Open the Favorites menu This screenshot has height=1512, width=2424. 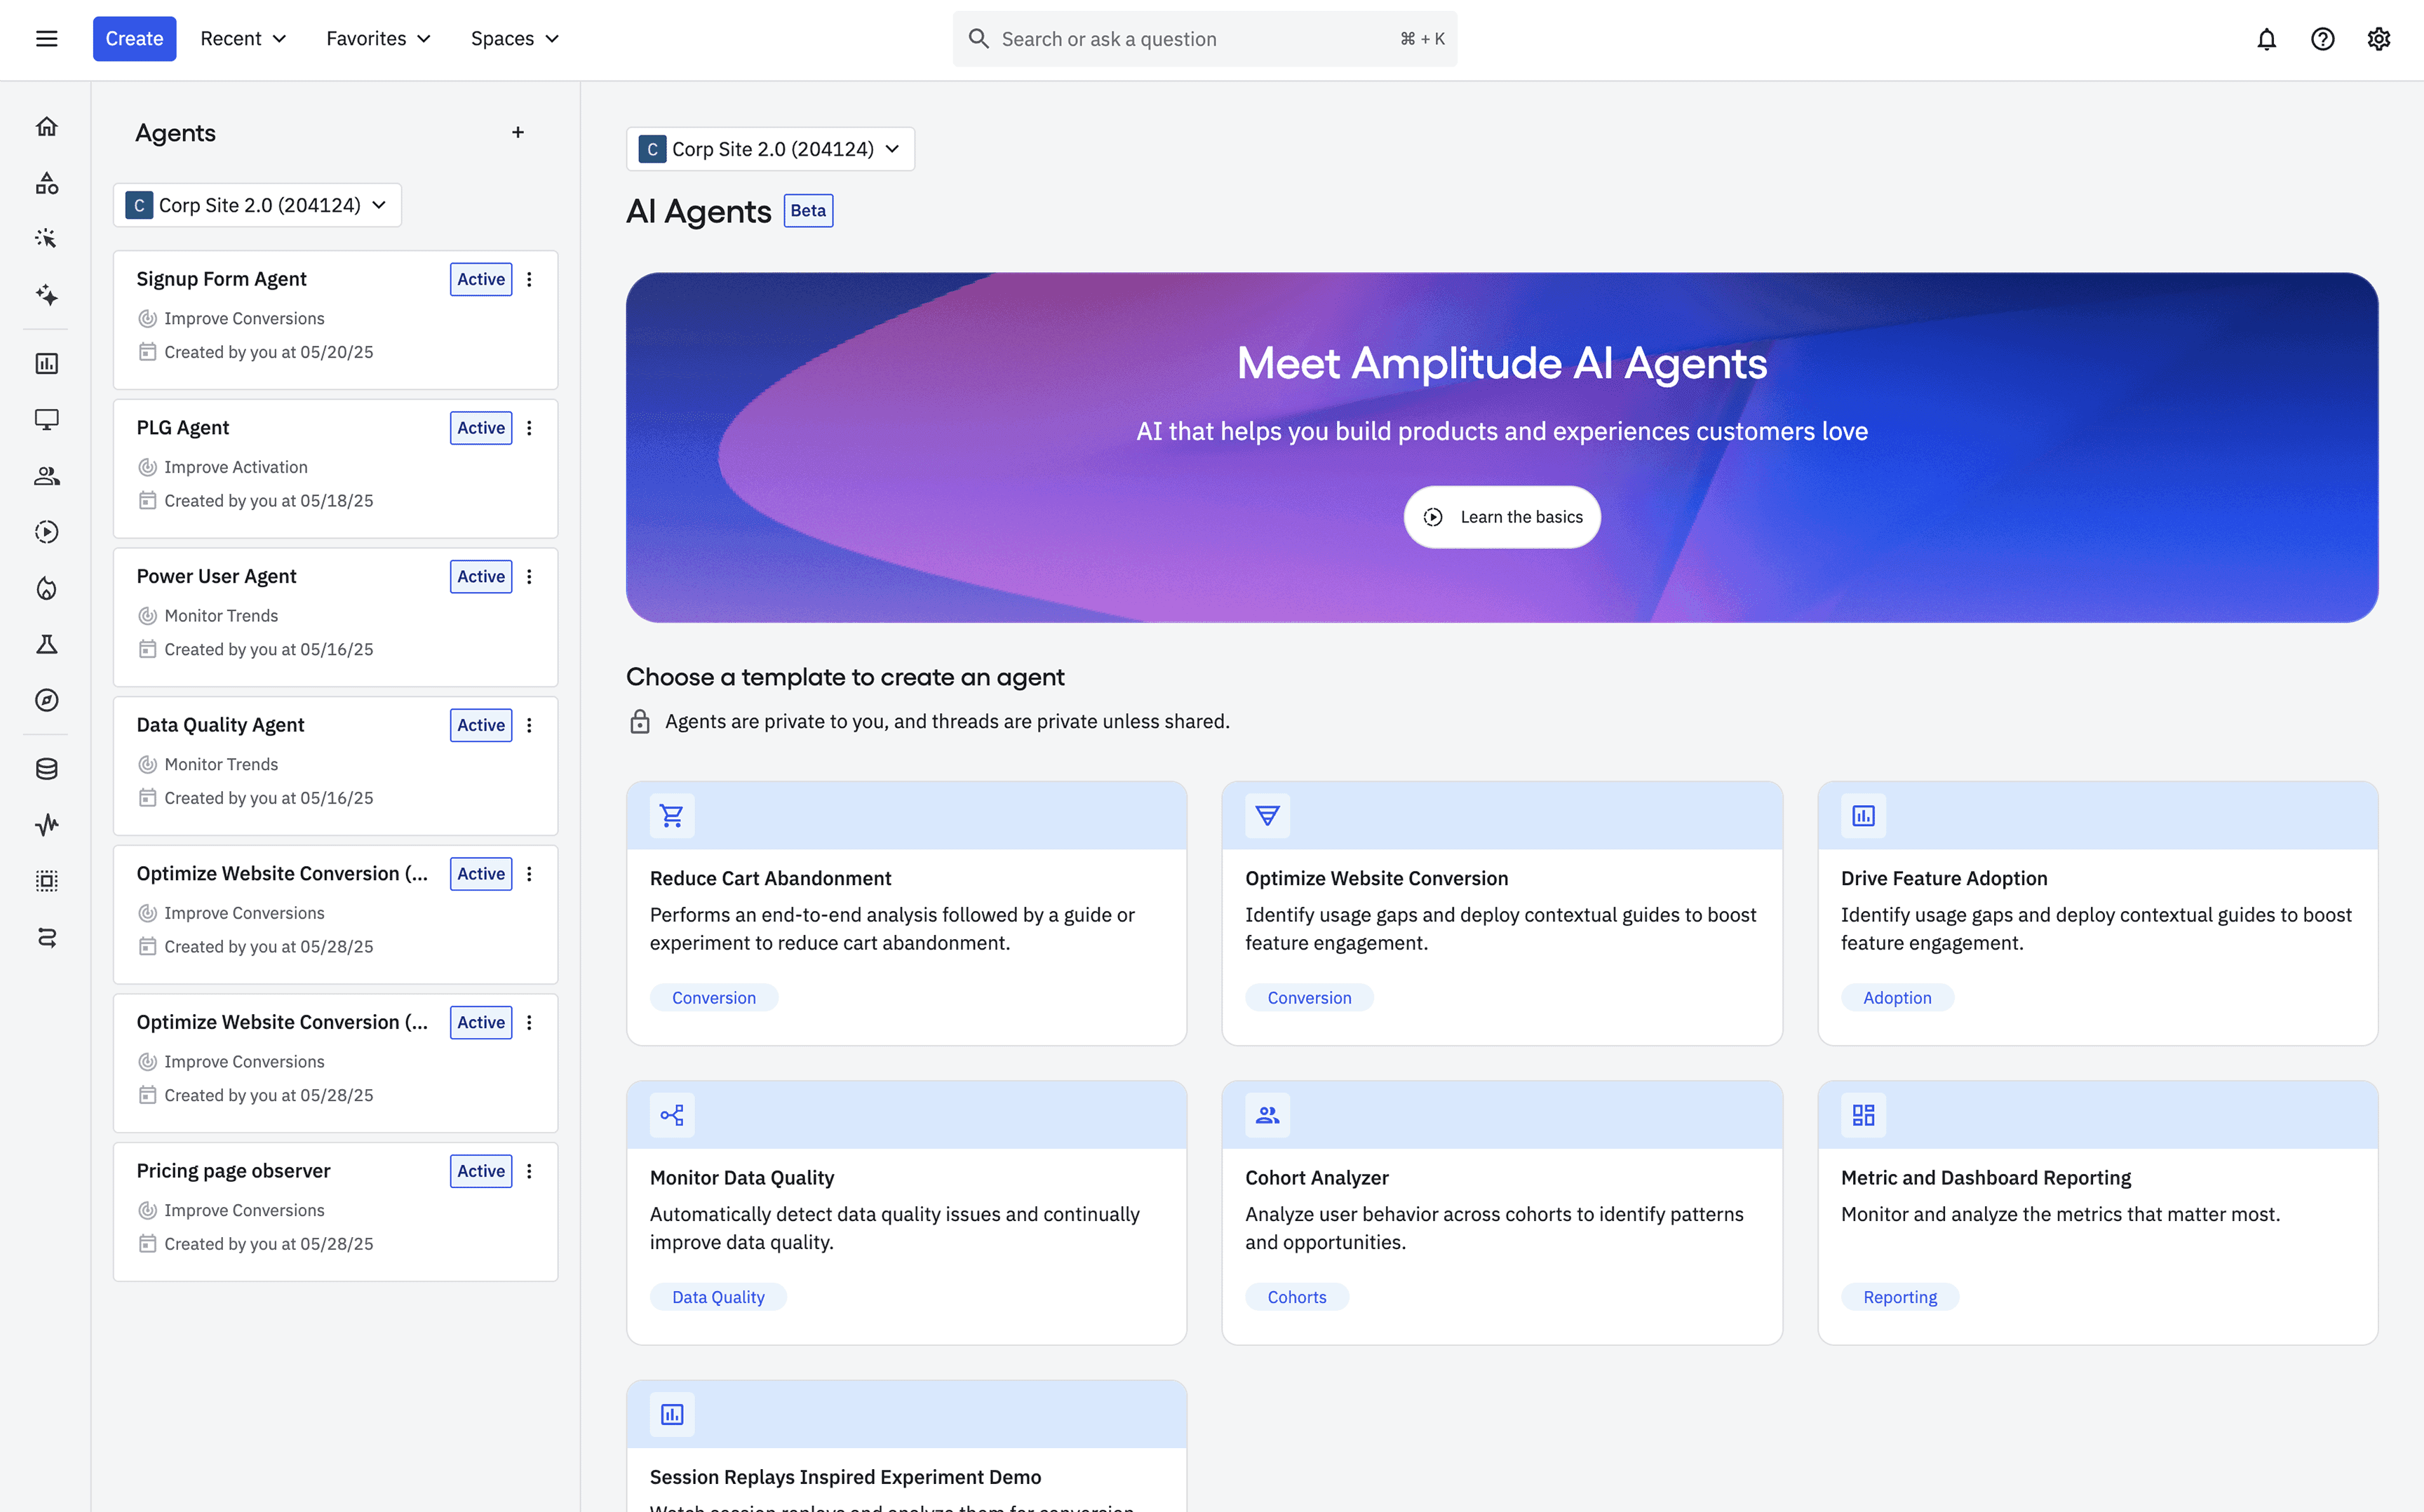click(377, 38)
